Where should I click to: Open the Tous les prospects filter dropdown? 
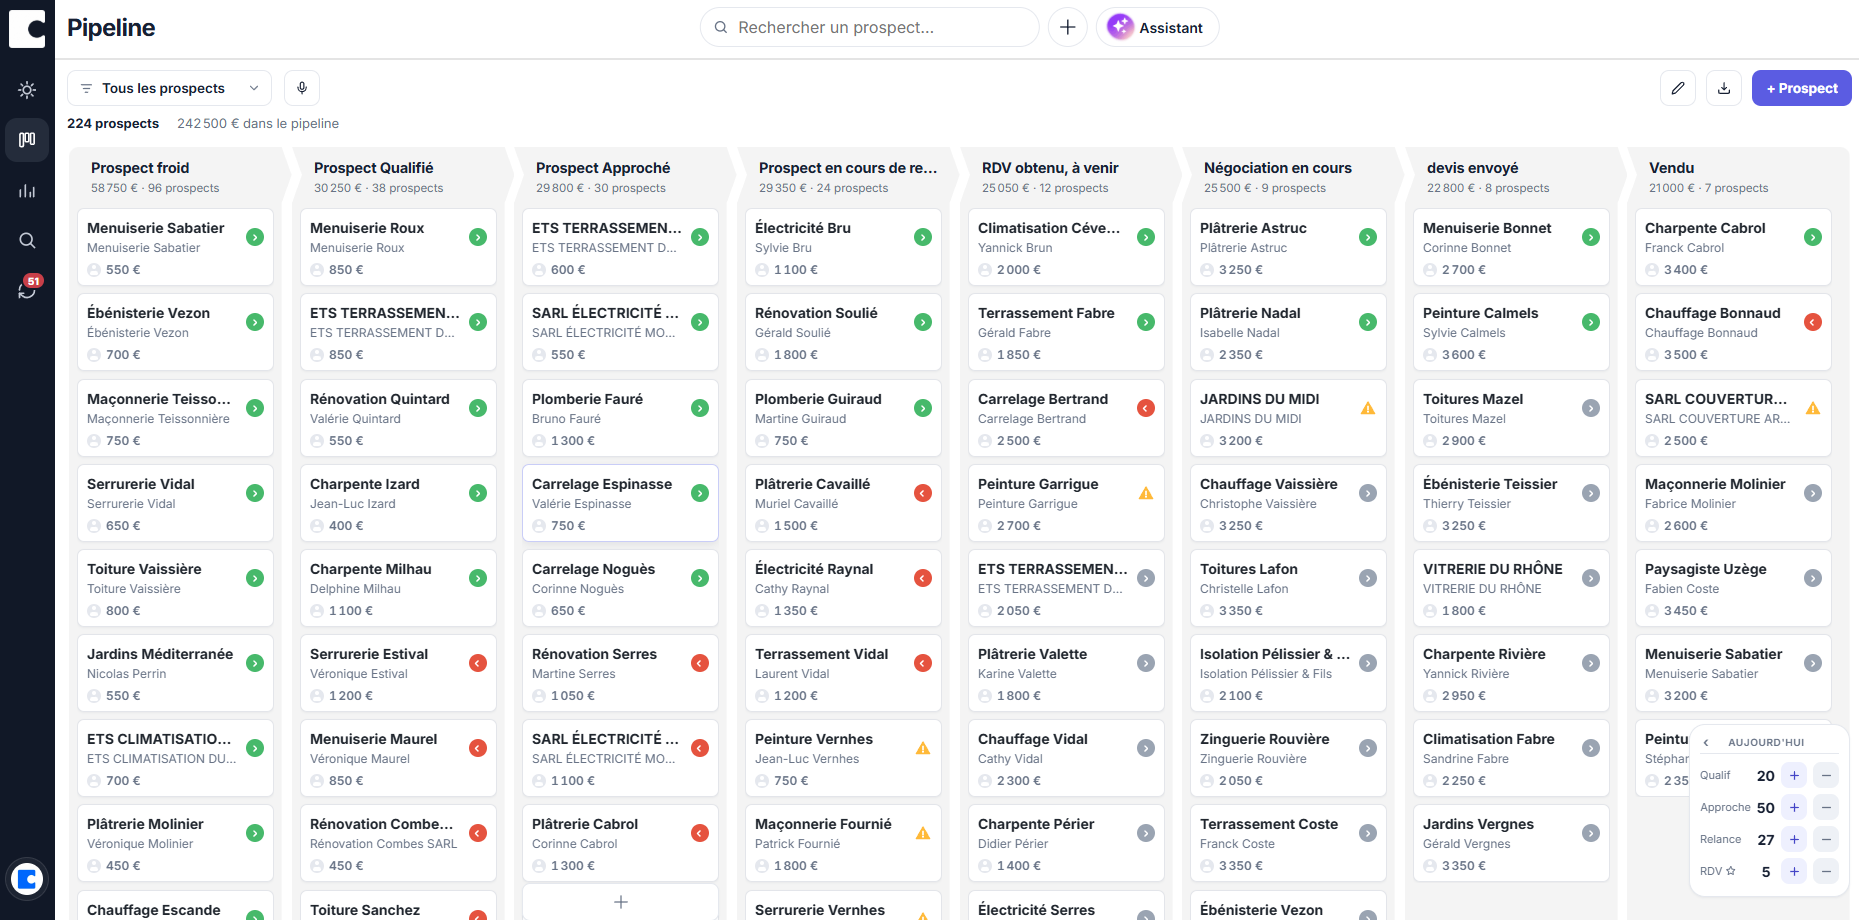[x=169, y=88]
